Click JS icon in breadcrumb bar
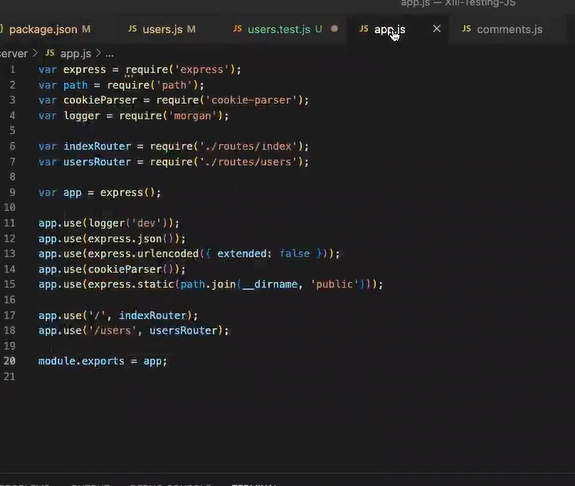This screenshot has width=575, height=486. click(50, 53)
